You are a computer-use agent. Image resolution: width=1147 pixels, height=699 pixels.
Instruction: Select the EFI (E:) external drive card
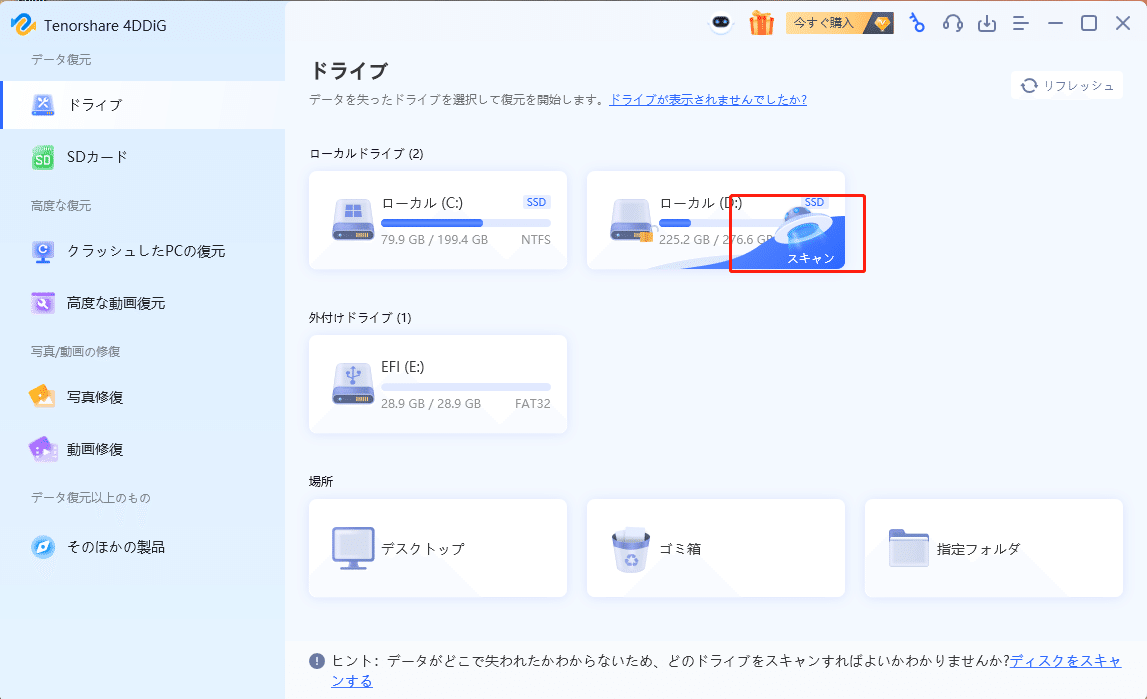(437, 384)
